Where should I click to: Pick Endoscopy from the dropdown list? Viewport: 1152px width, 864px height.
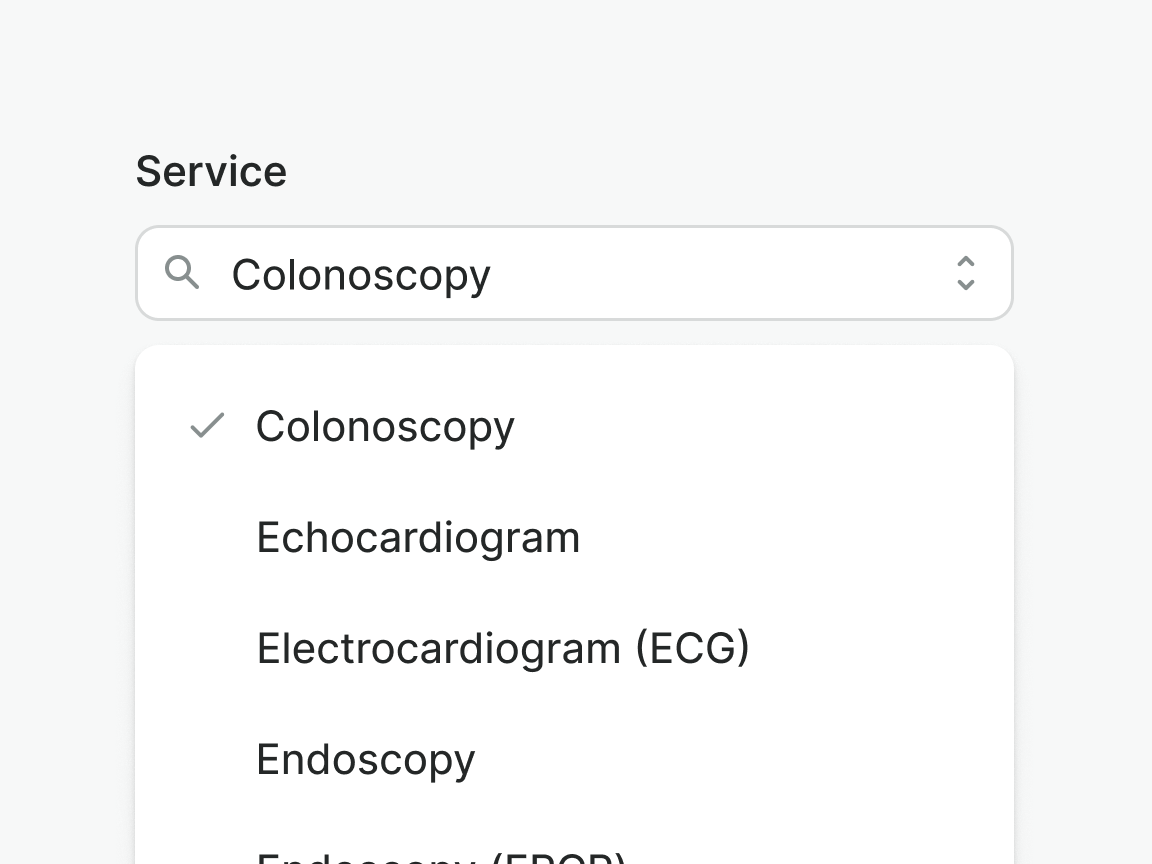[x=366, y=759]
